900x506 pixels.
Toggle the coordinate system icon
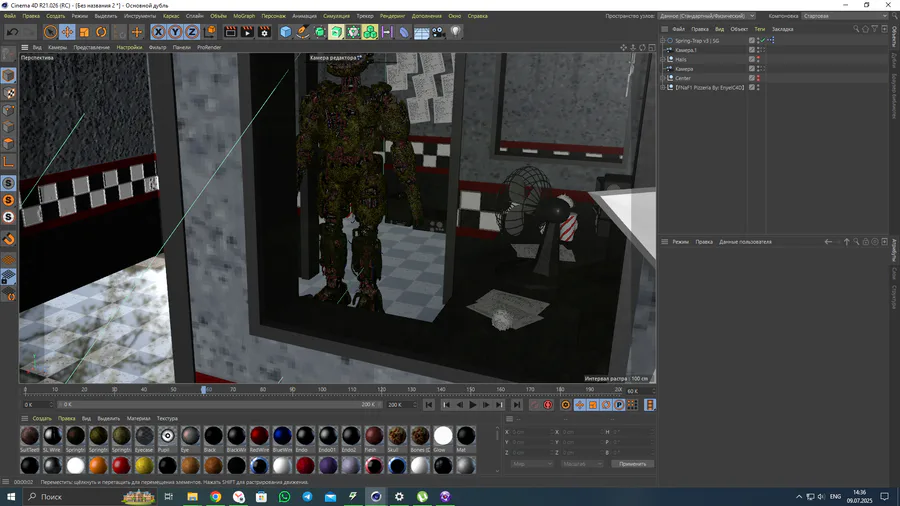tap(210, 32)
